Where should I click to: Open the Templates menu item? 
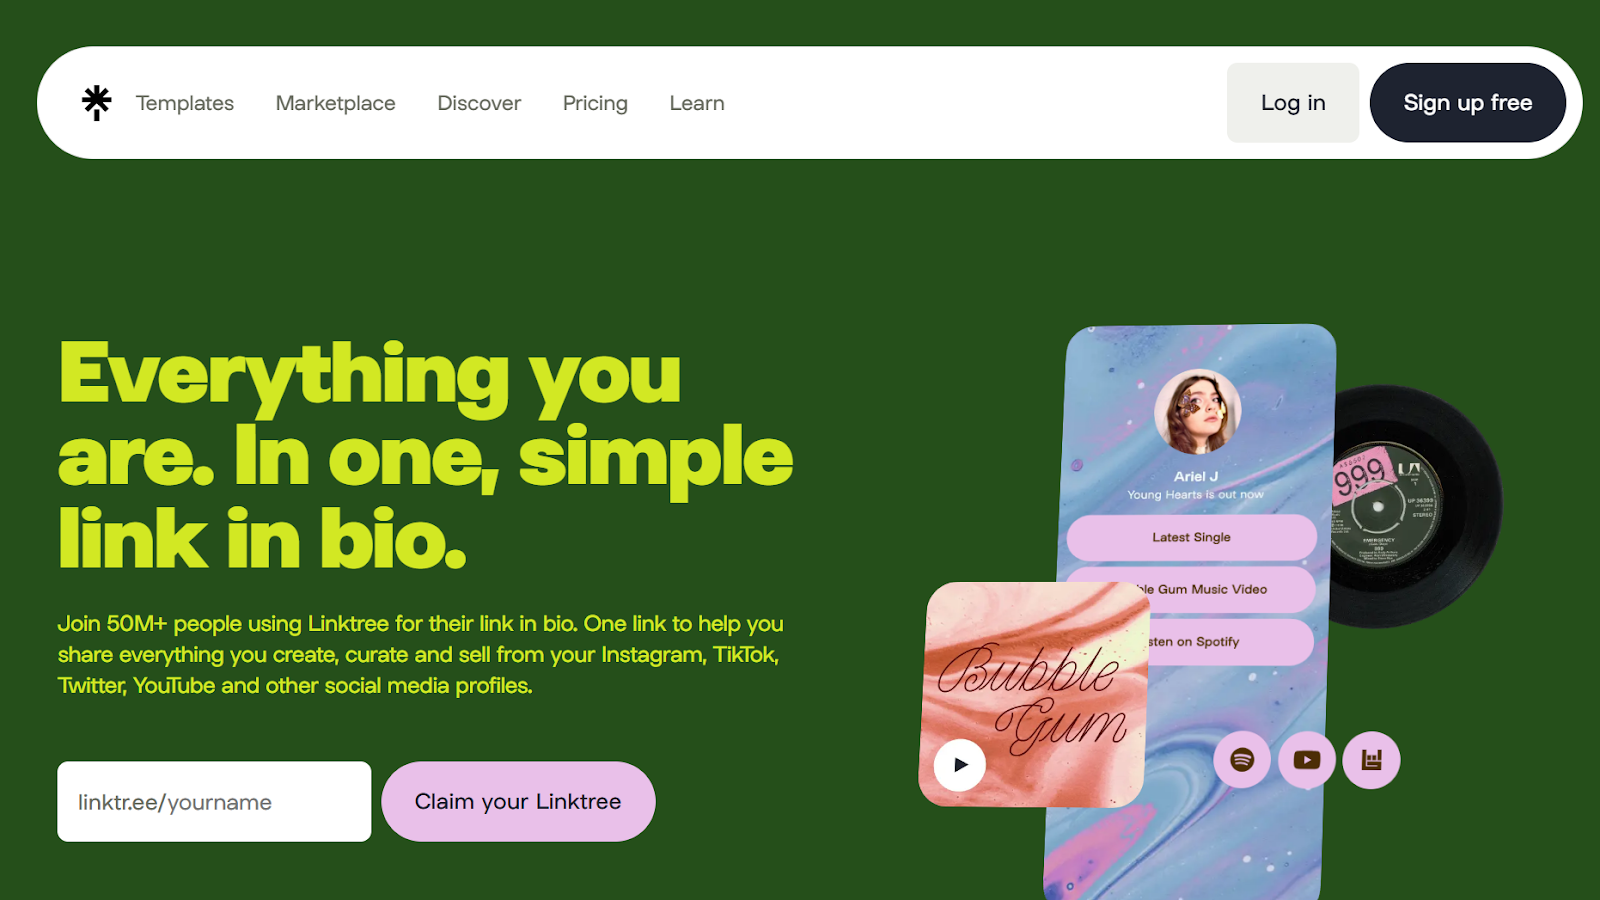point(185,103)
